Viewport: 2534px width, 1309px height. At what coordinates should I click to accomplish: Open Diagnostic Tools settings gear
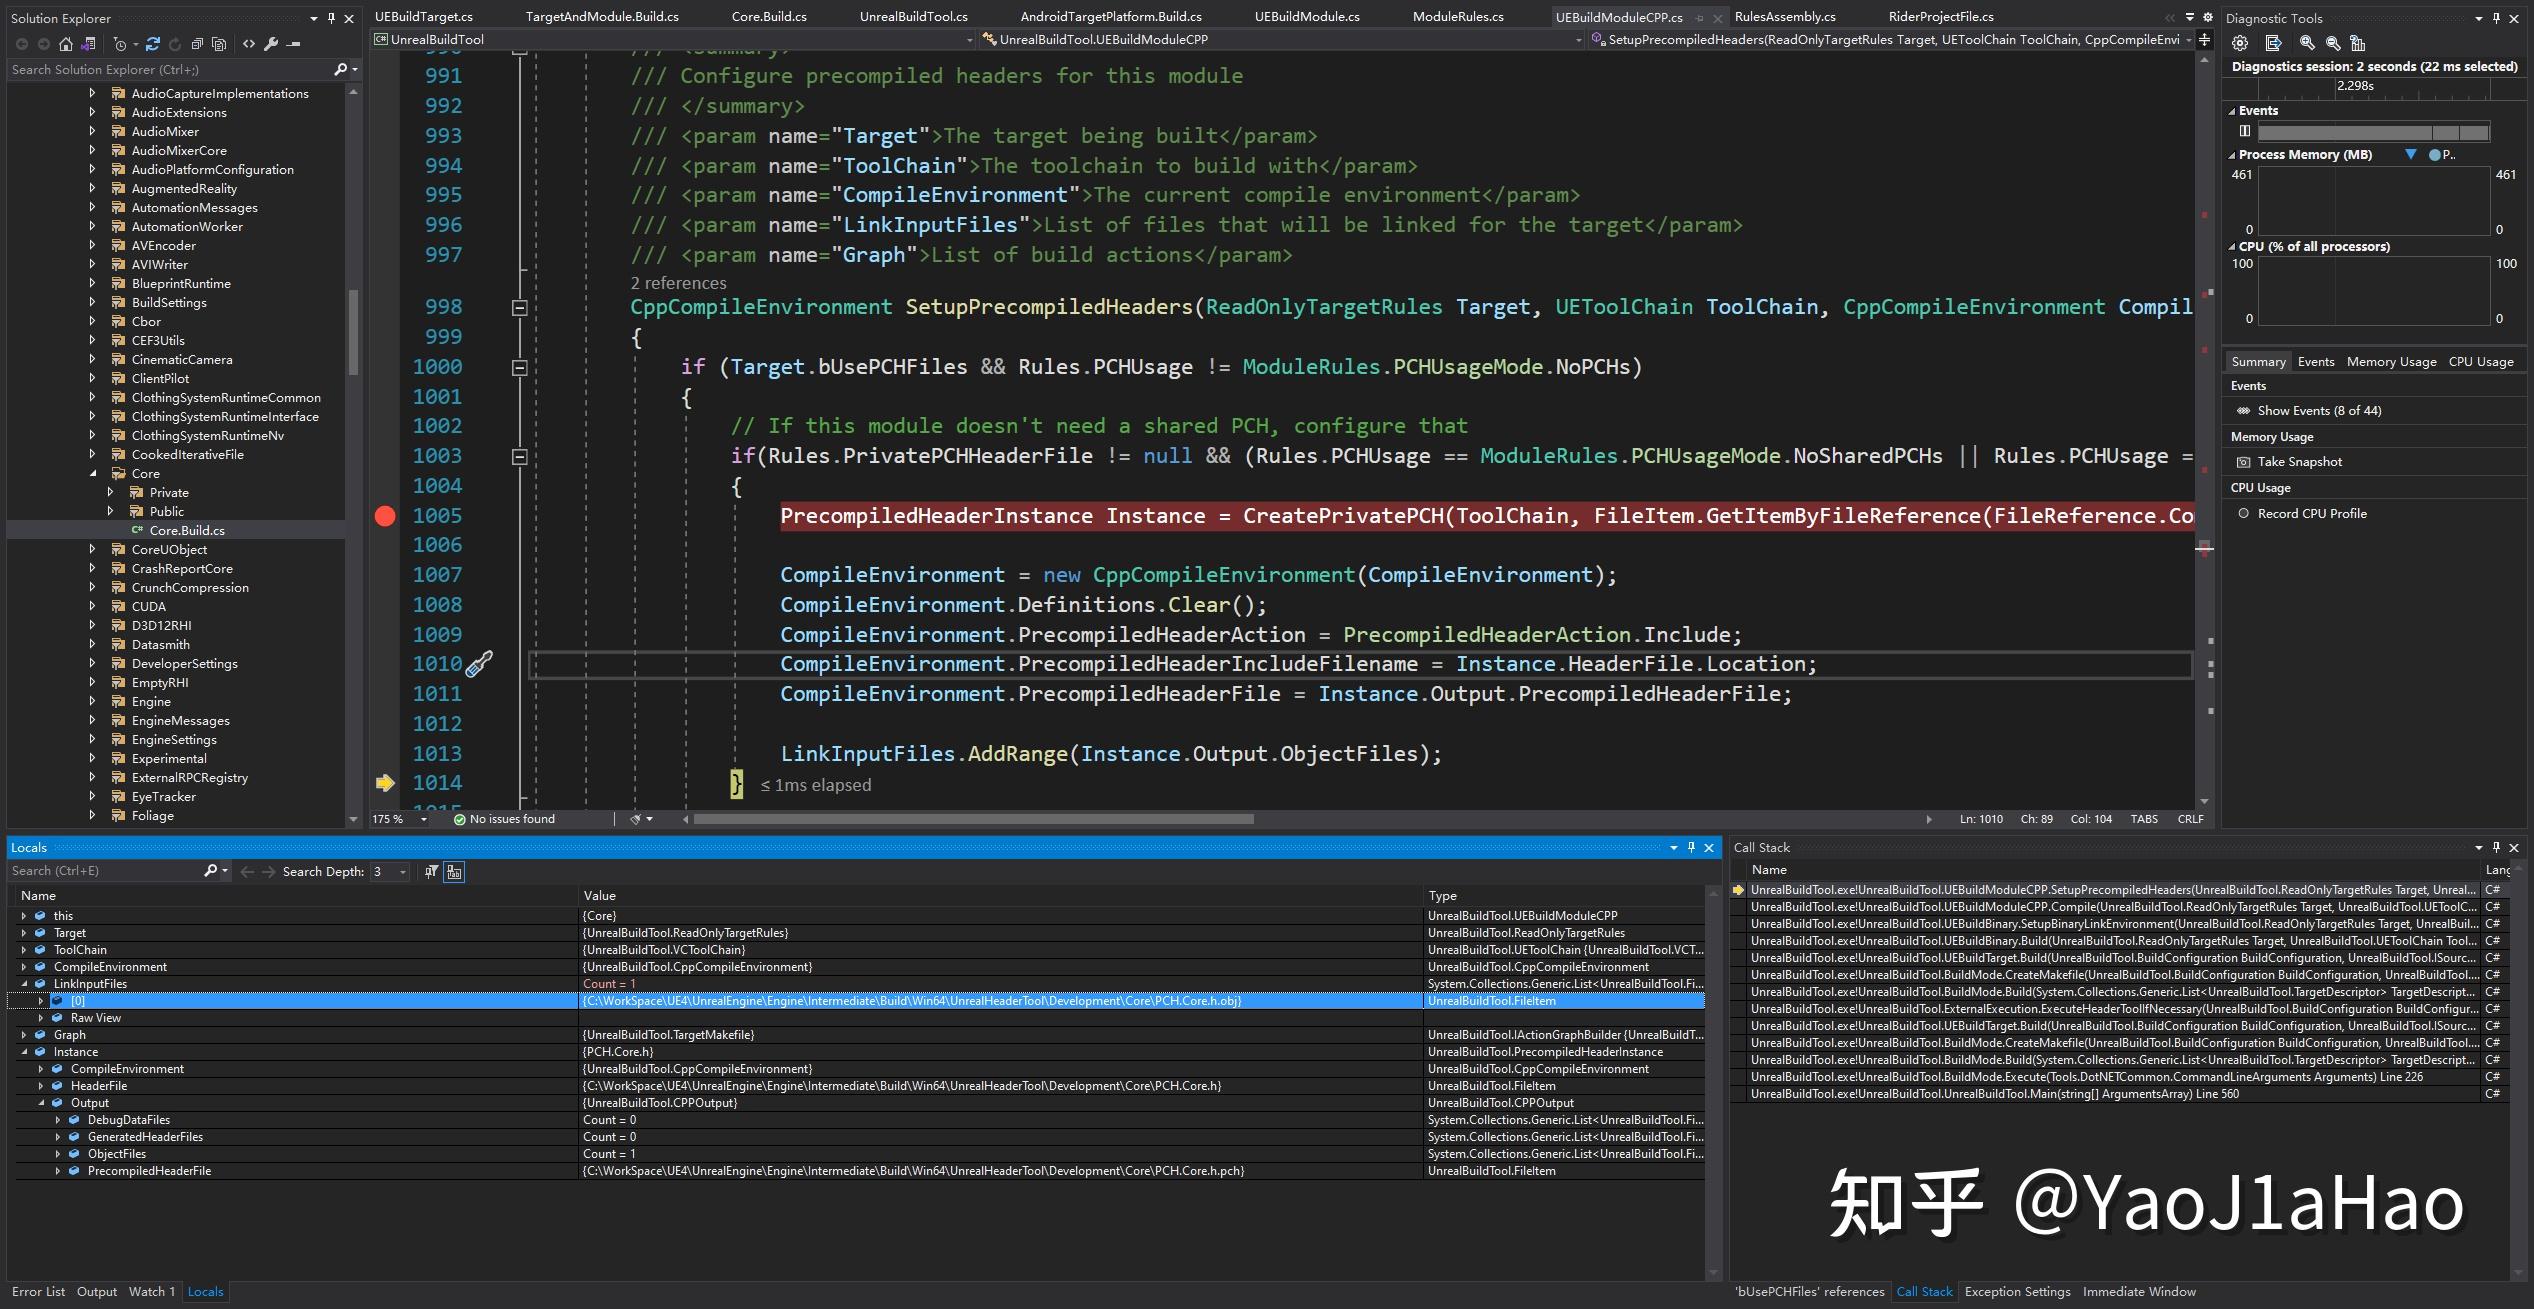pyautogui.click(x=2240, y=44)
